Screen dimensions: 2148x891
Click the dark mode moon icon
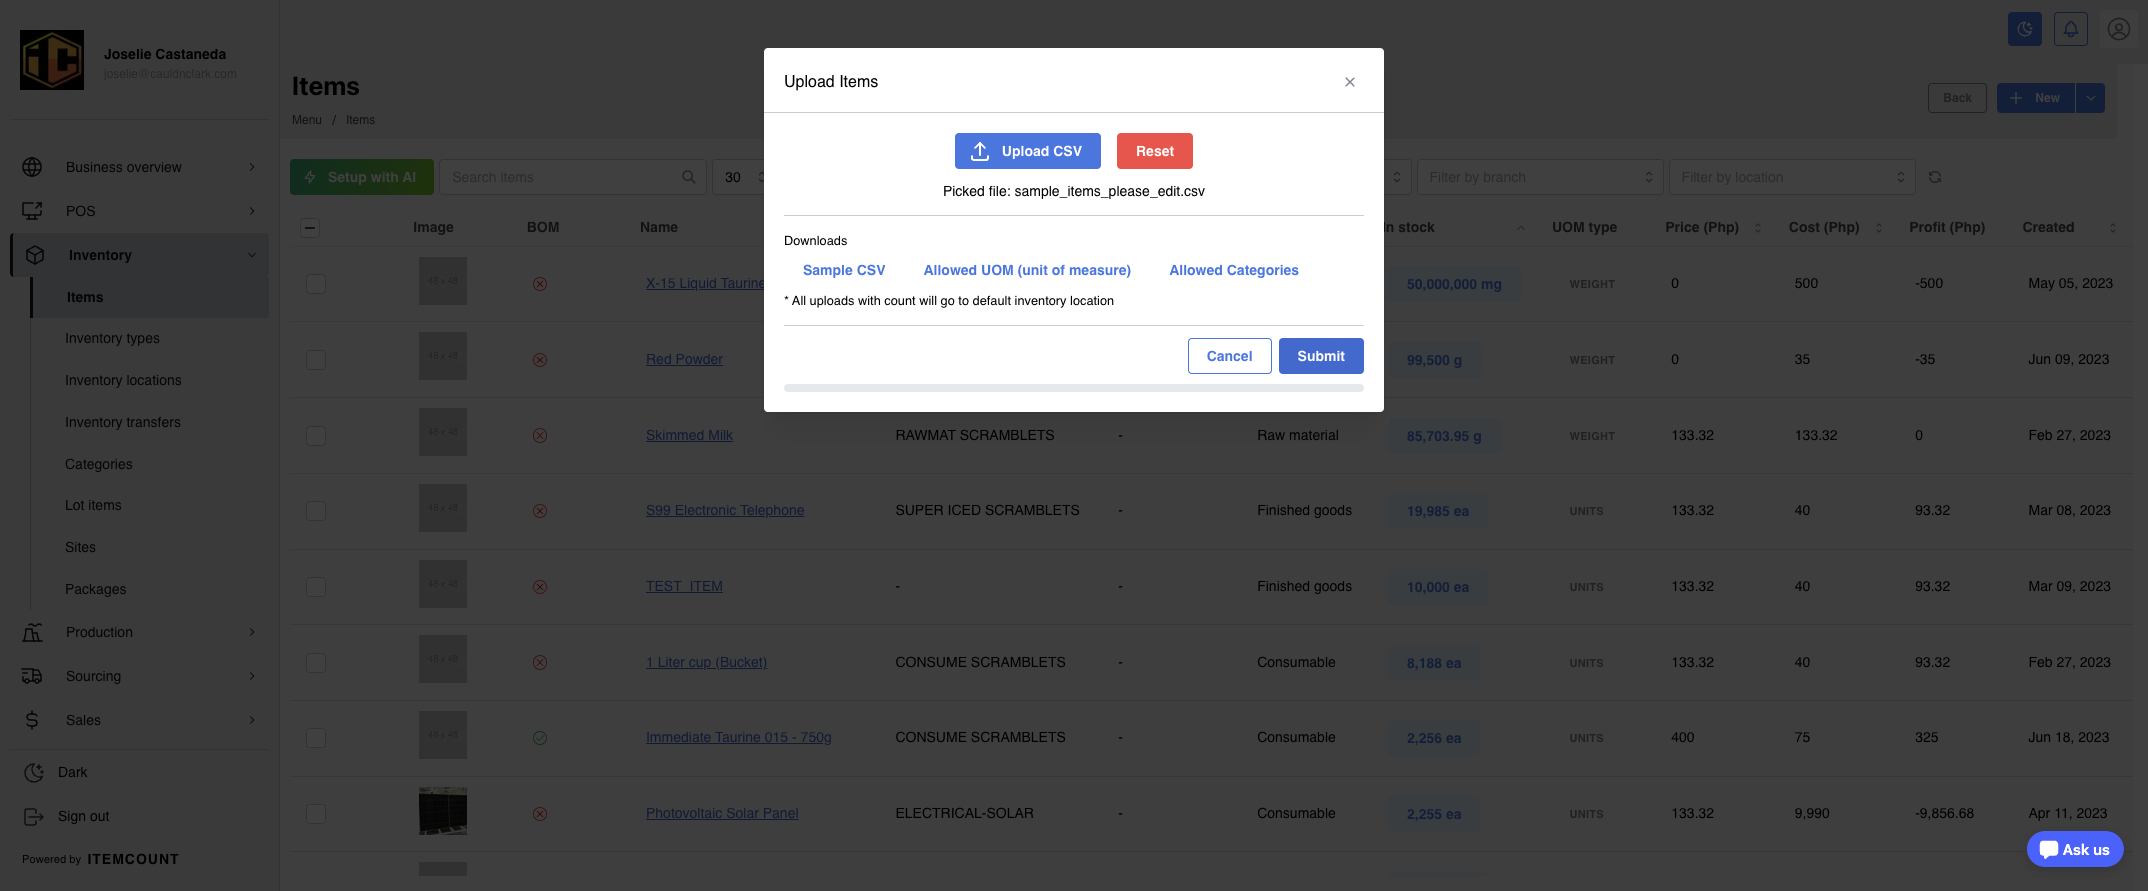click(2024, 29)
